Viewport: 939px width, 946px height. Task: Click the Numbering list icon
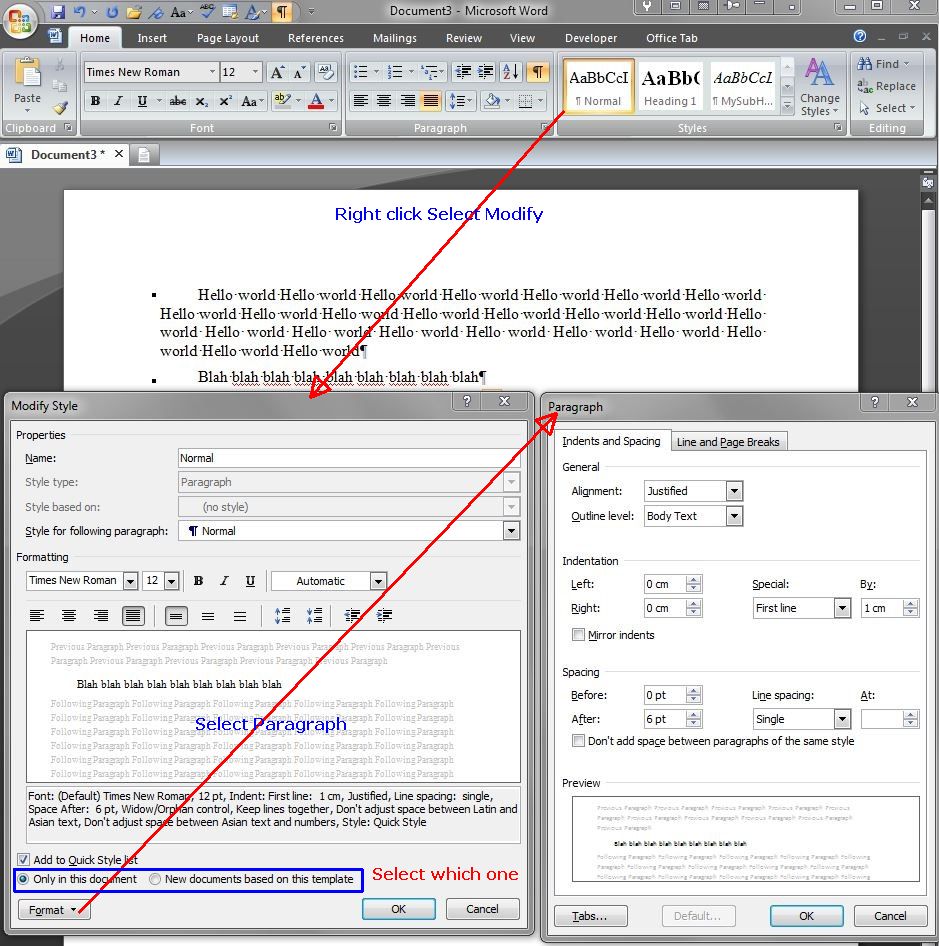tap(395, 72)
